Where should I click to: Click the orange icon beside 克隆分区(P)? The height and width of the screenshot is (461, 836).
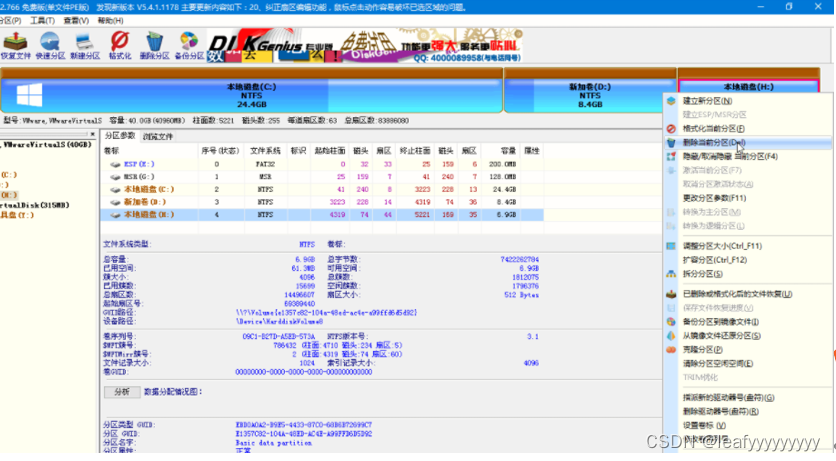pos(671,349)
